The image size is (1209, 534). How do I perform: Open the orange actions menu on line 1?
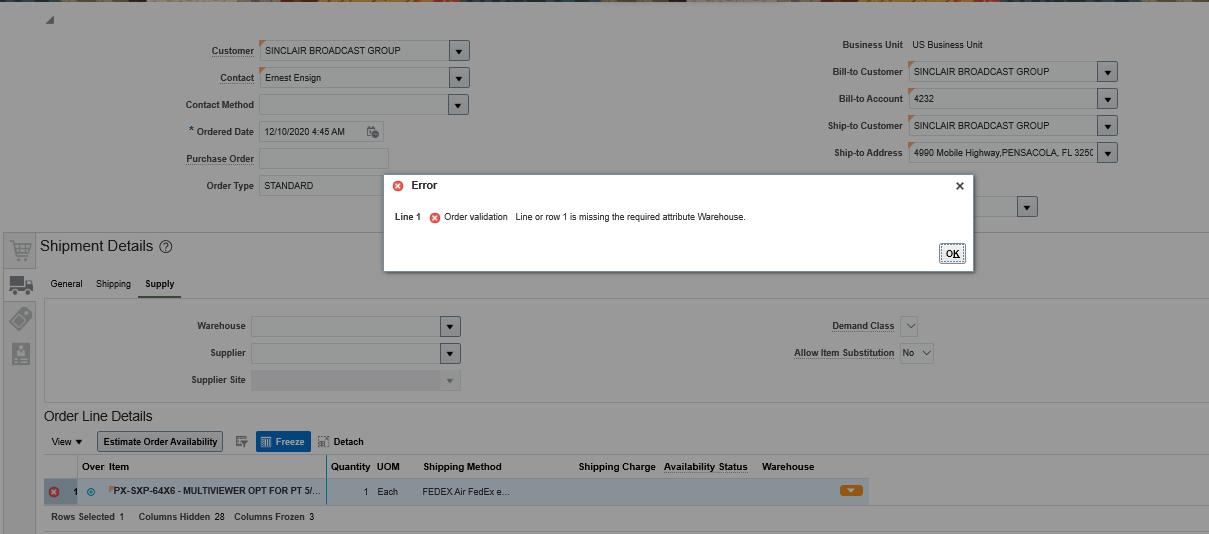[851, 490]
